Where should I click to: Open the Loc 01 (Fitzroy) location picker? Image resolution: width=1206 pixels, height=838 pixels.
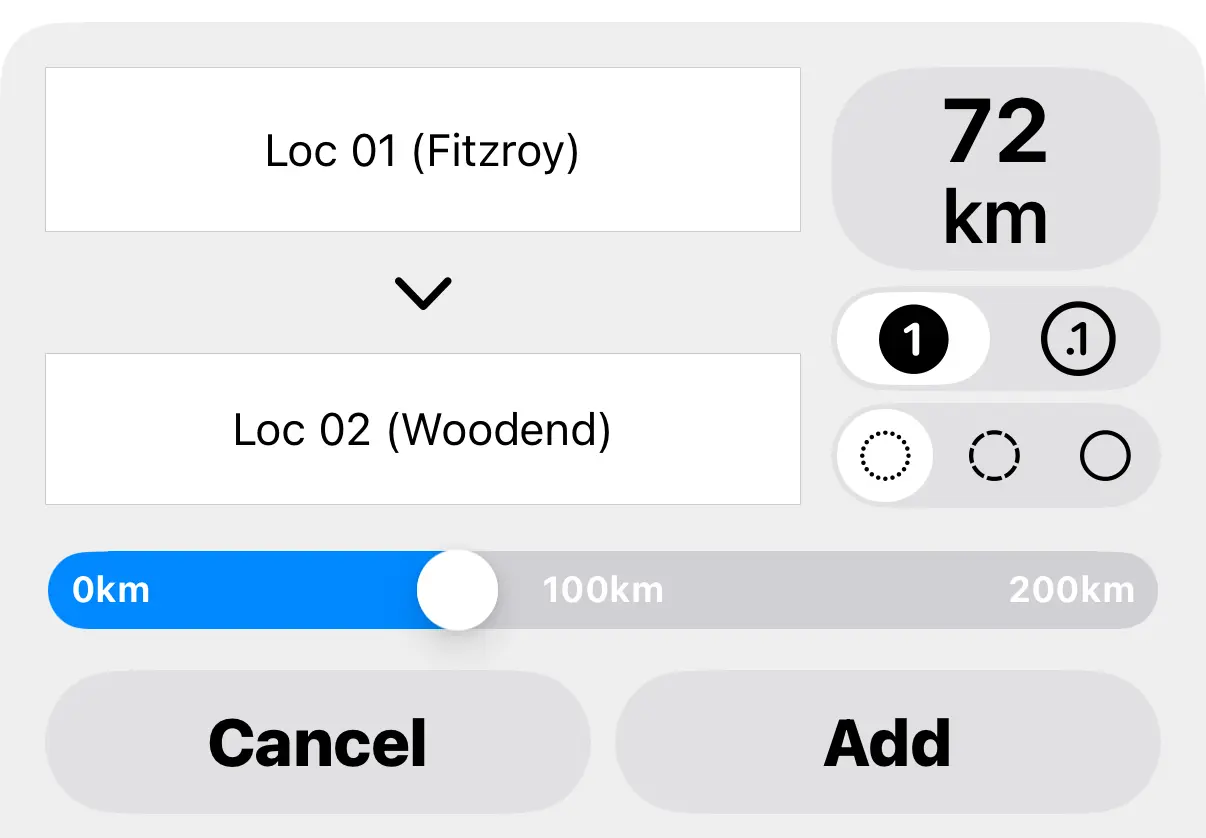click(x=422, y=150)
